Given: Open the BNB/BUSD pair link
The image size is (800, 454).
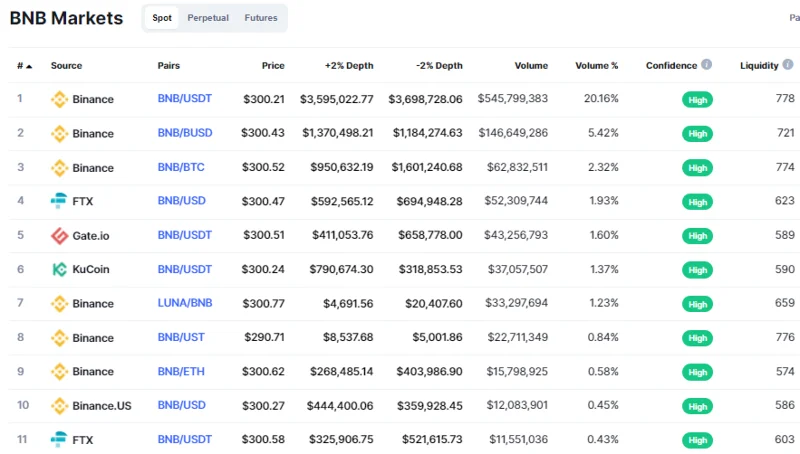Looking at the screenshot, I should pyautogui.click(x=185, y=133).
